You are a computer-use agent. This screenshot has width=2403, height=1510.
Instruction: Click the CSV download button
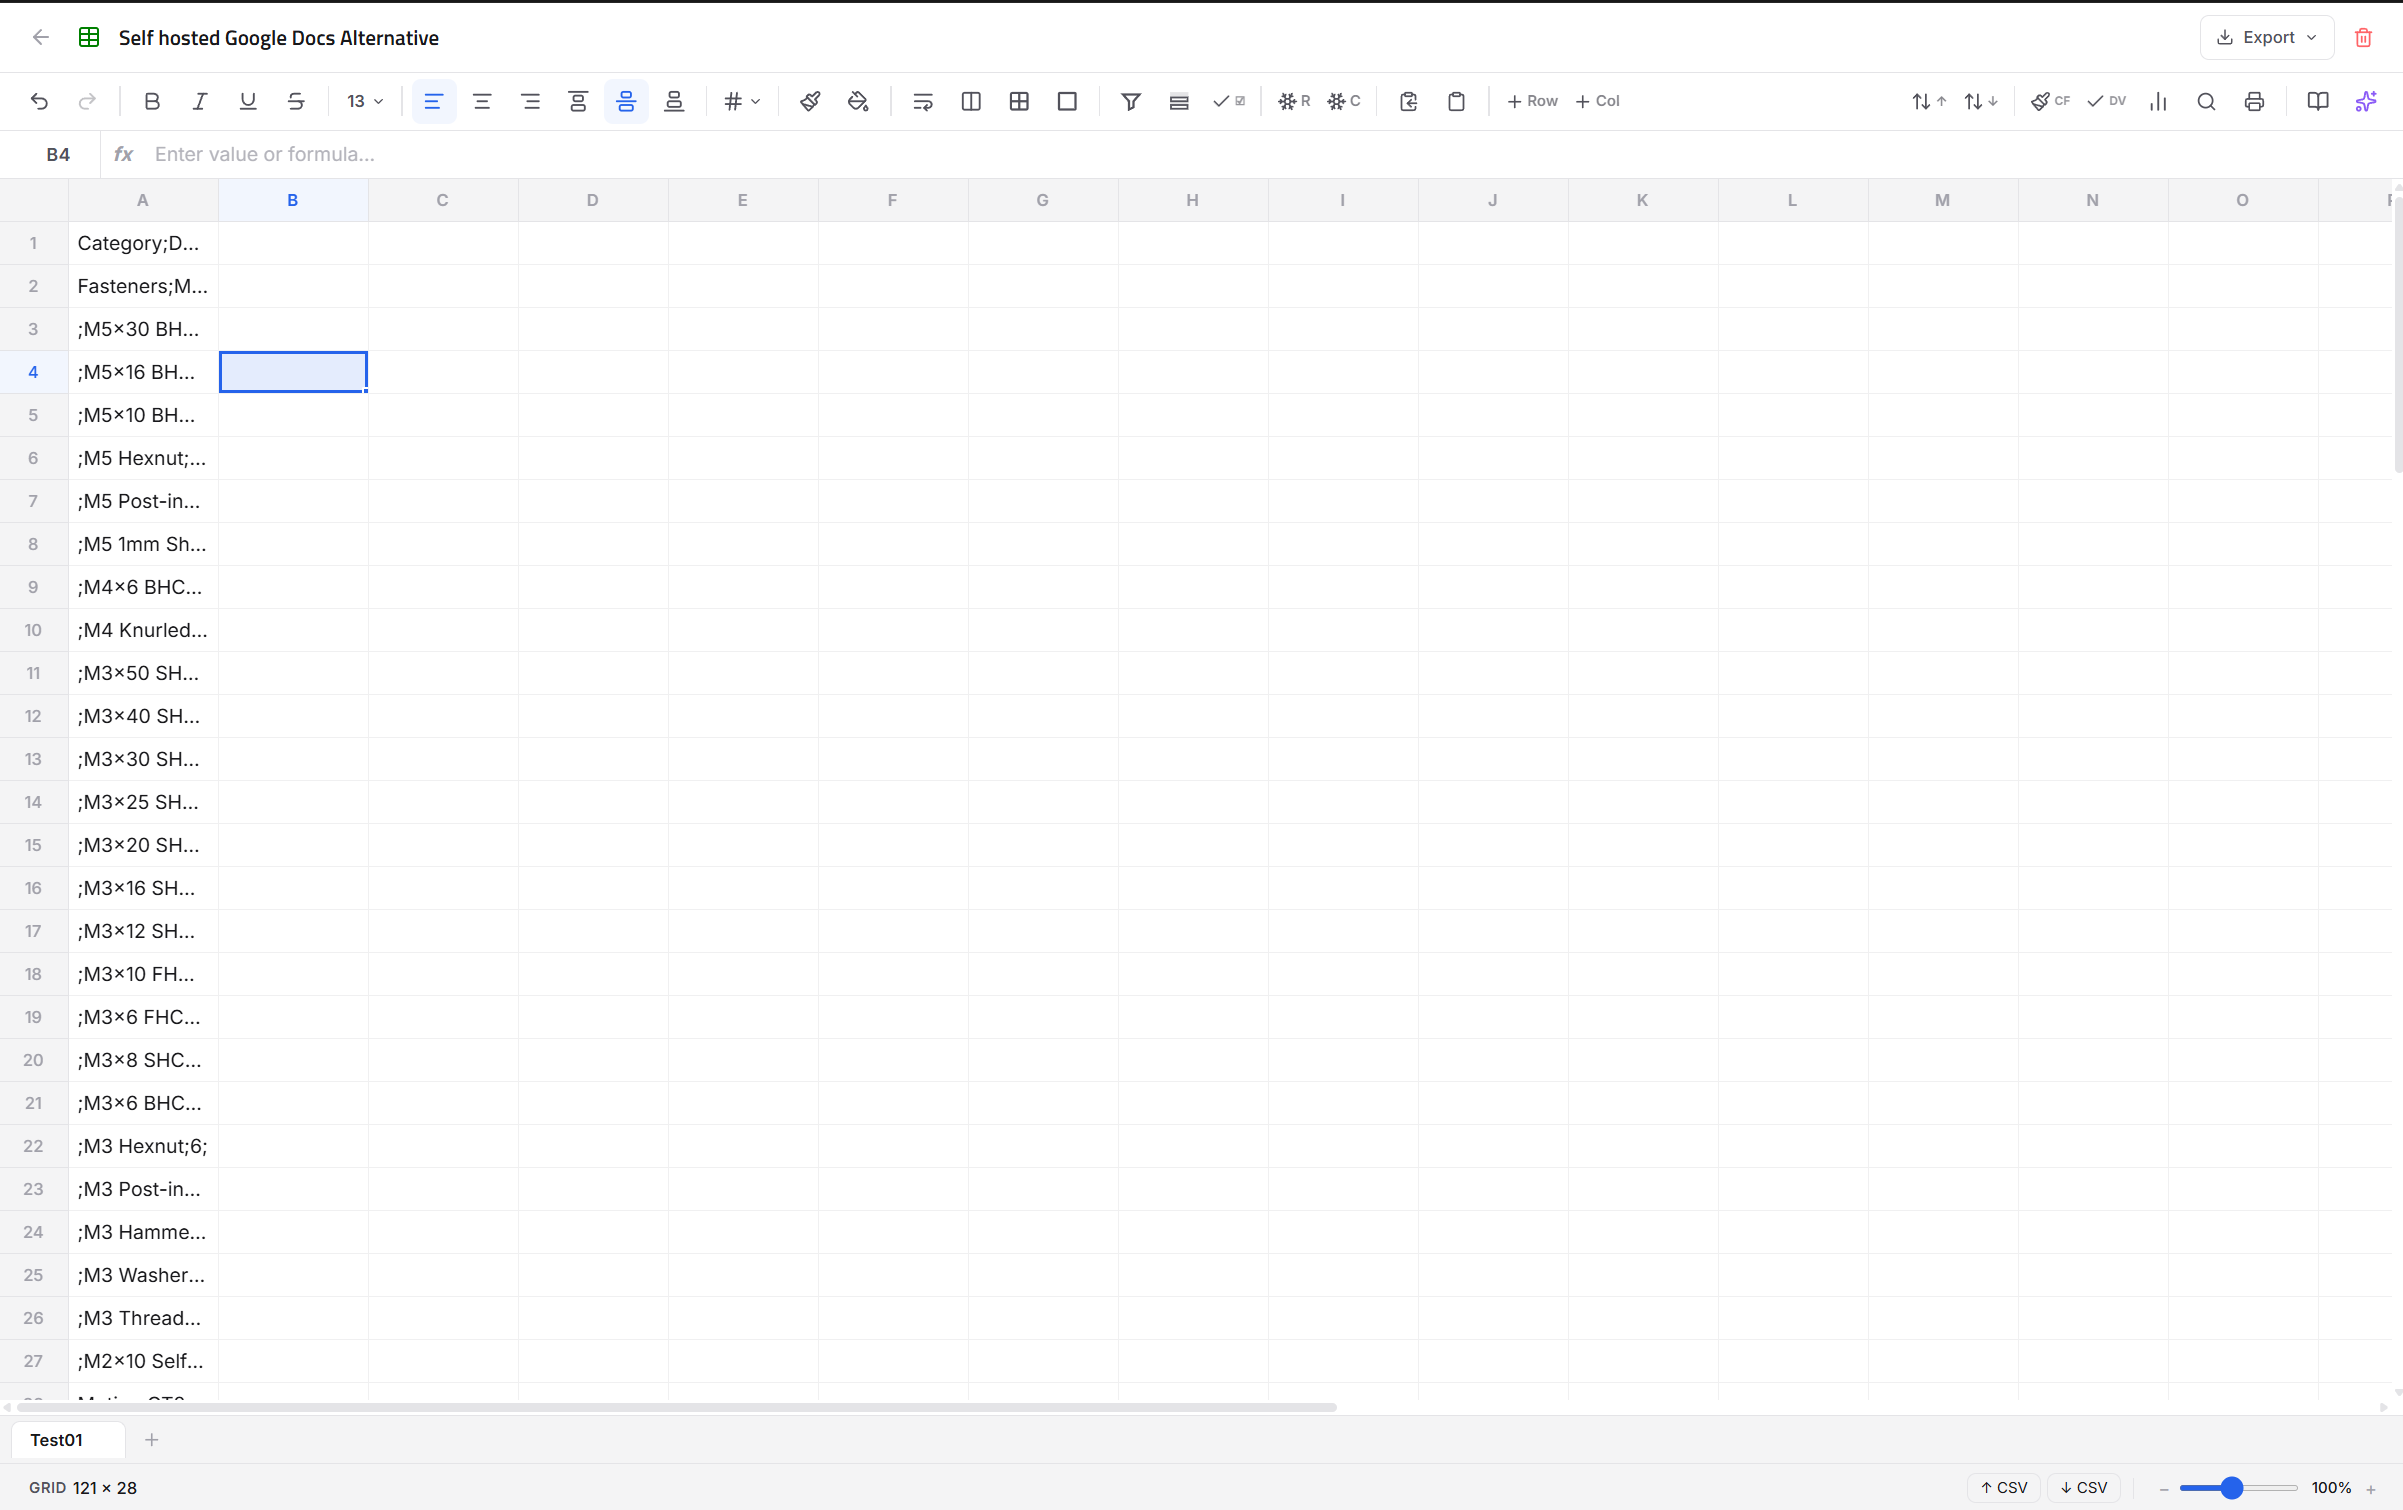point(2083,1487)
